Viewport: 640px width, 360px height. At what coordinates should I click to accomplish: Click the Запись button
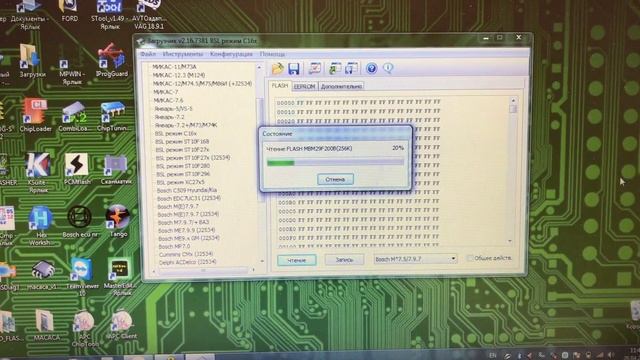point(344,260)
